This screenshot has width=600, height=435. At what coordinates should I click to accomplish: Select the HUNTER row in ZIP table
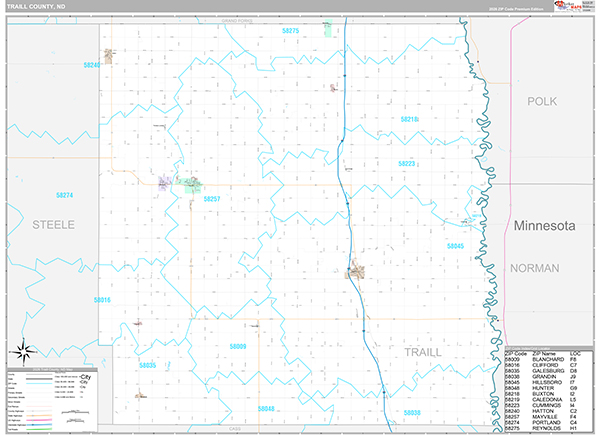[543, 388]
